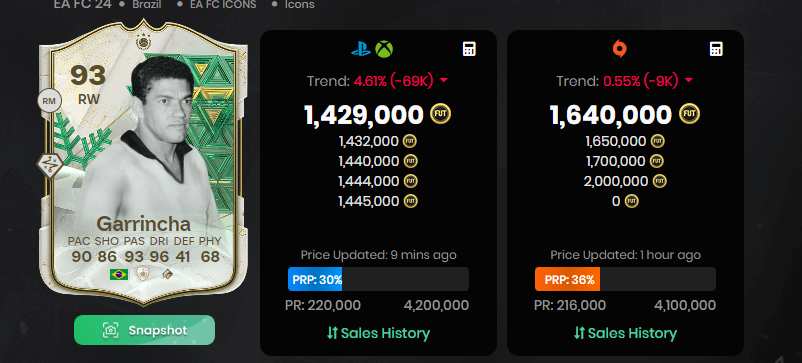The width and height of the screenshot is (802, 363).
Task: Open the EA FC ICONS breadcrumb
Action: tap(222, 5)
